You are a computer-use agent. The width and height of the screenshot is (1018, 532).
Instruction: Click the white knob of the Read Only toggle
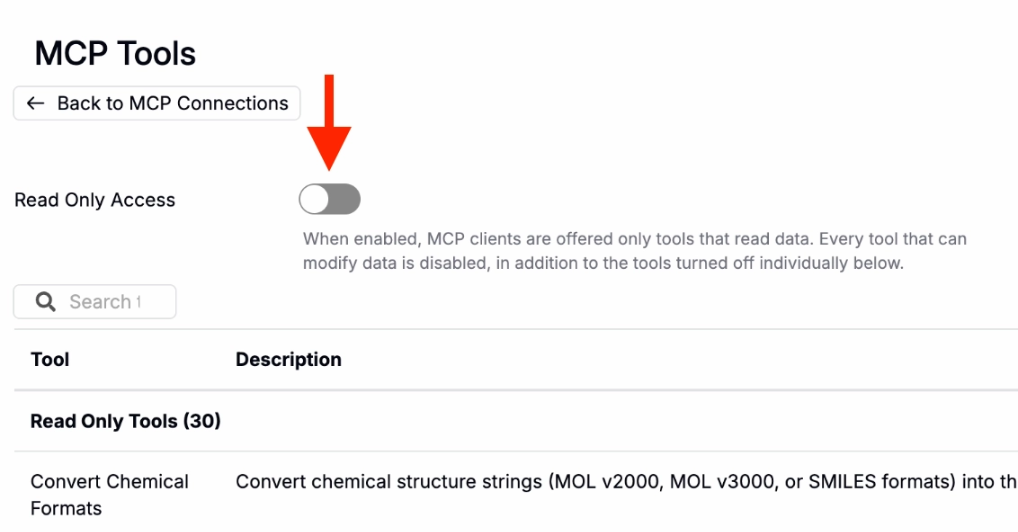(314, 199)
